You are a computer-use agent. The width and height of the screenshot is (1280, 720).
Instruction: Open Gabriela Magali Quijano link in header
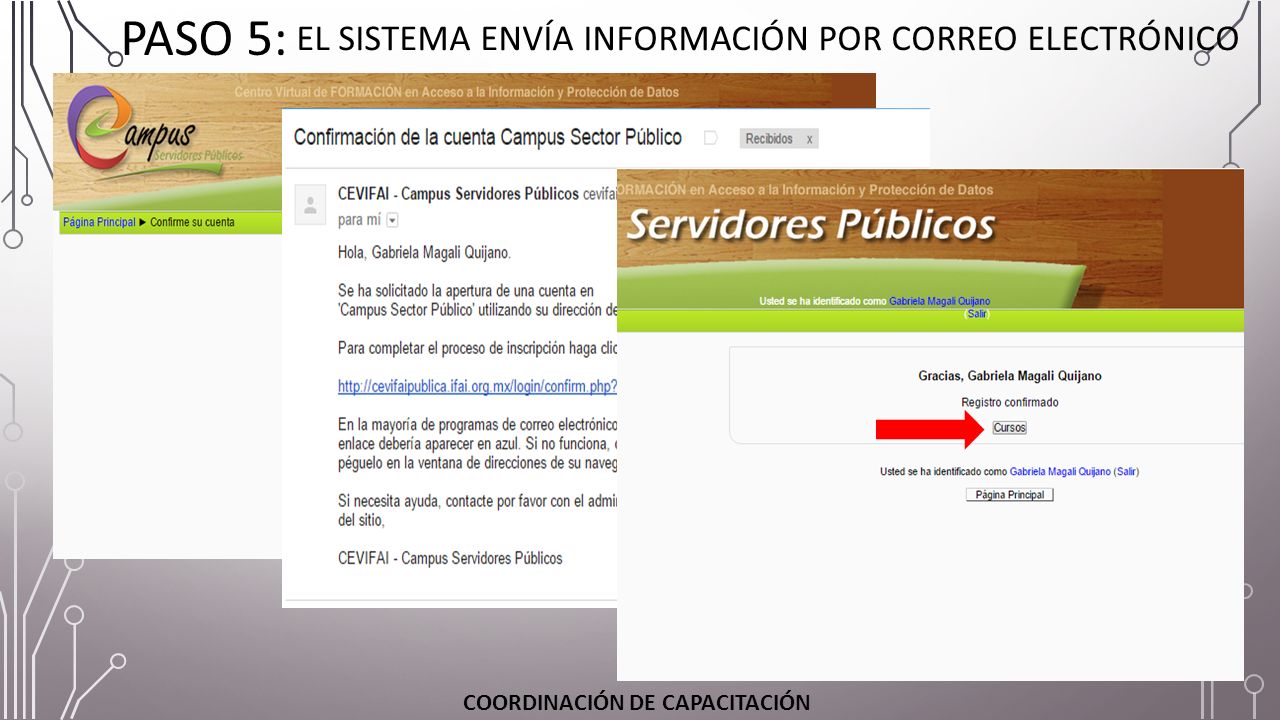pyautogui.click(x=940, y=301)
